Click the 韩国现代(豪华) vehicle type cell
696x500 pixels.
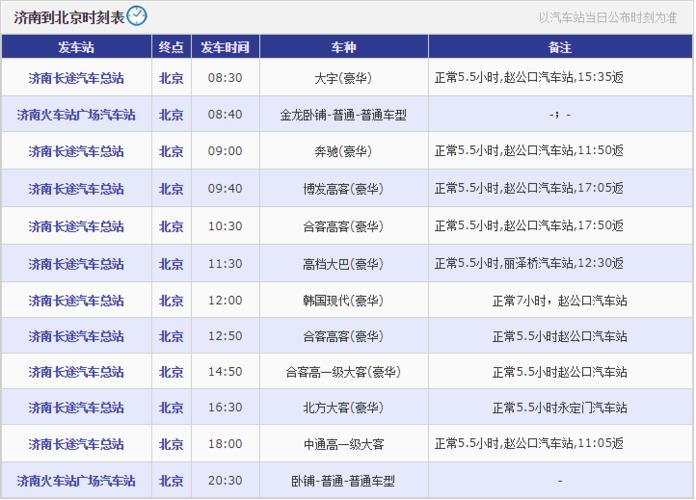[x=344, y=301]
